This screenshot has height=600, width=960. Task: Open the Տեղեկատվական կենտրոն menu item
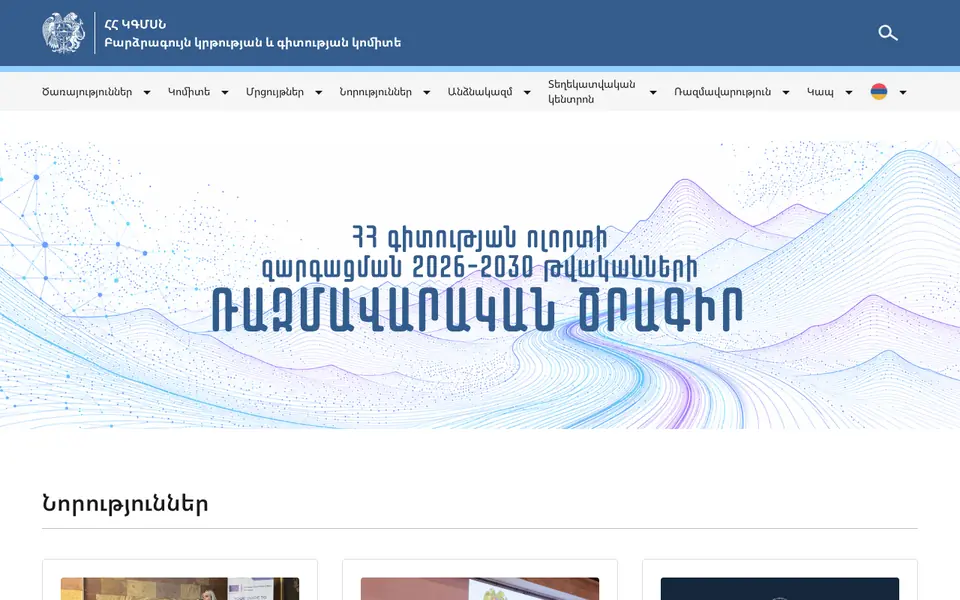[591, 92]
